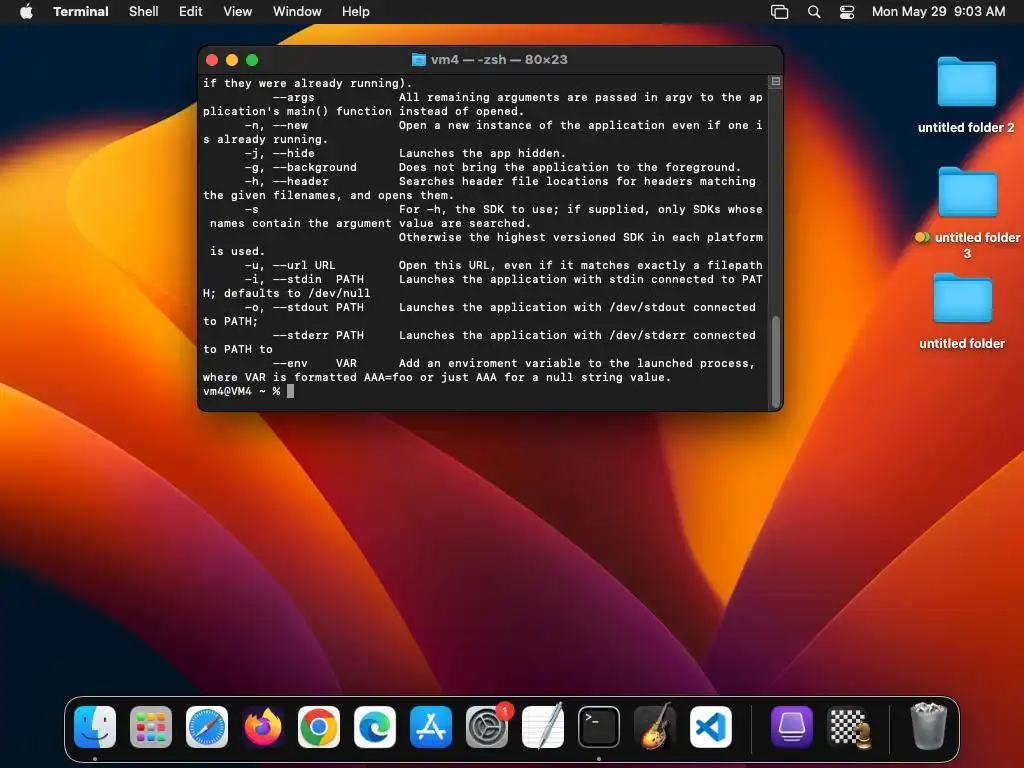Click the '--header' option text
The width and height of the screenshot is (1024, 768).
pos(300,182)
